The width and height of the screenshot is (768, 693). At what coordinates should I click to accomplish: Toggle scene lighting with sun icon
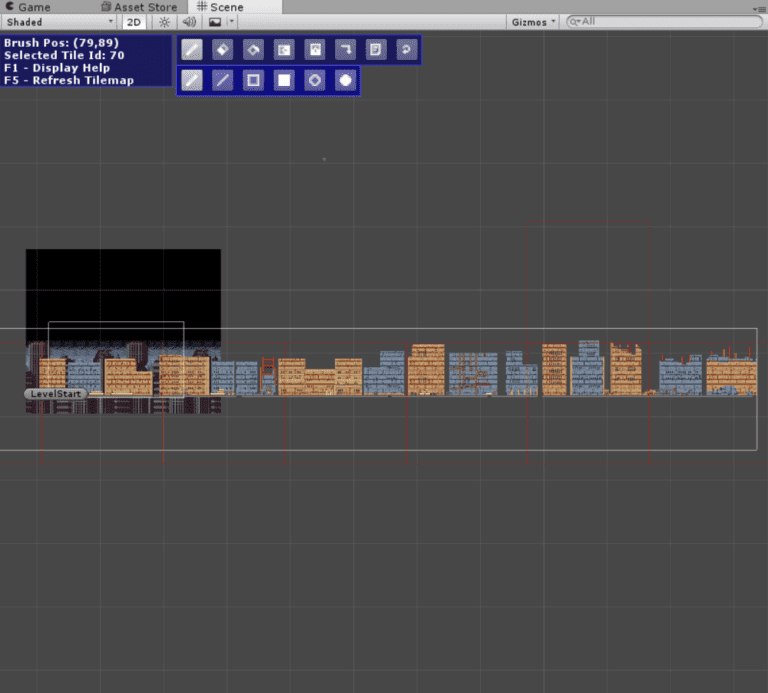(x=164, y=22)
